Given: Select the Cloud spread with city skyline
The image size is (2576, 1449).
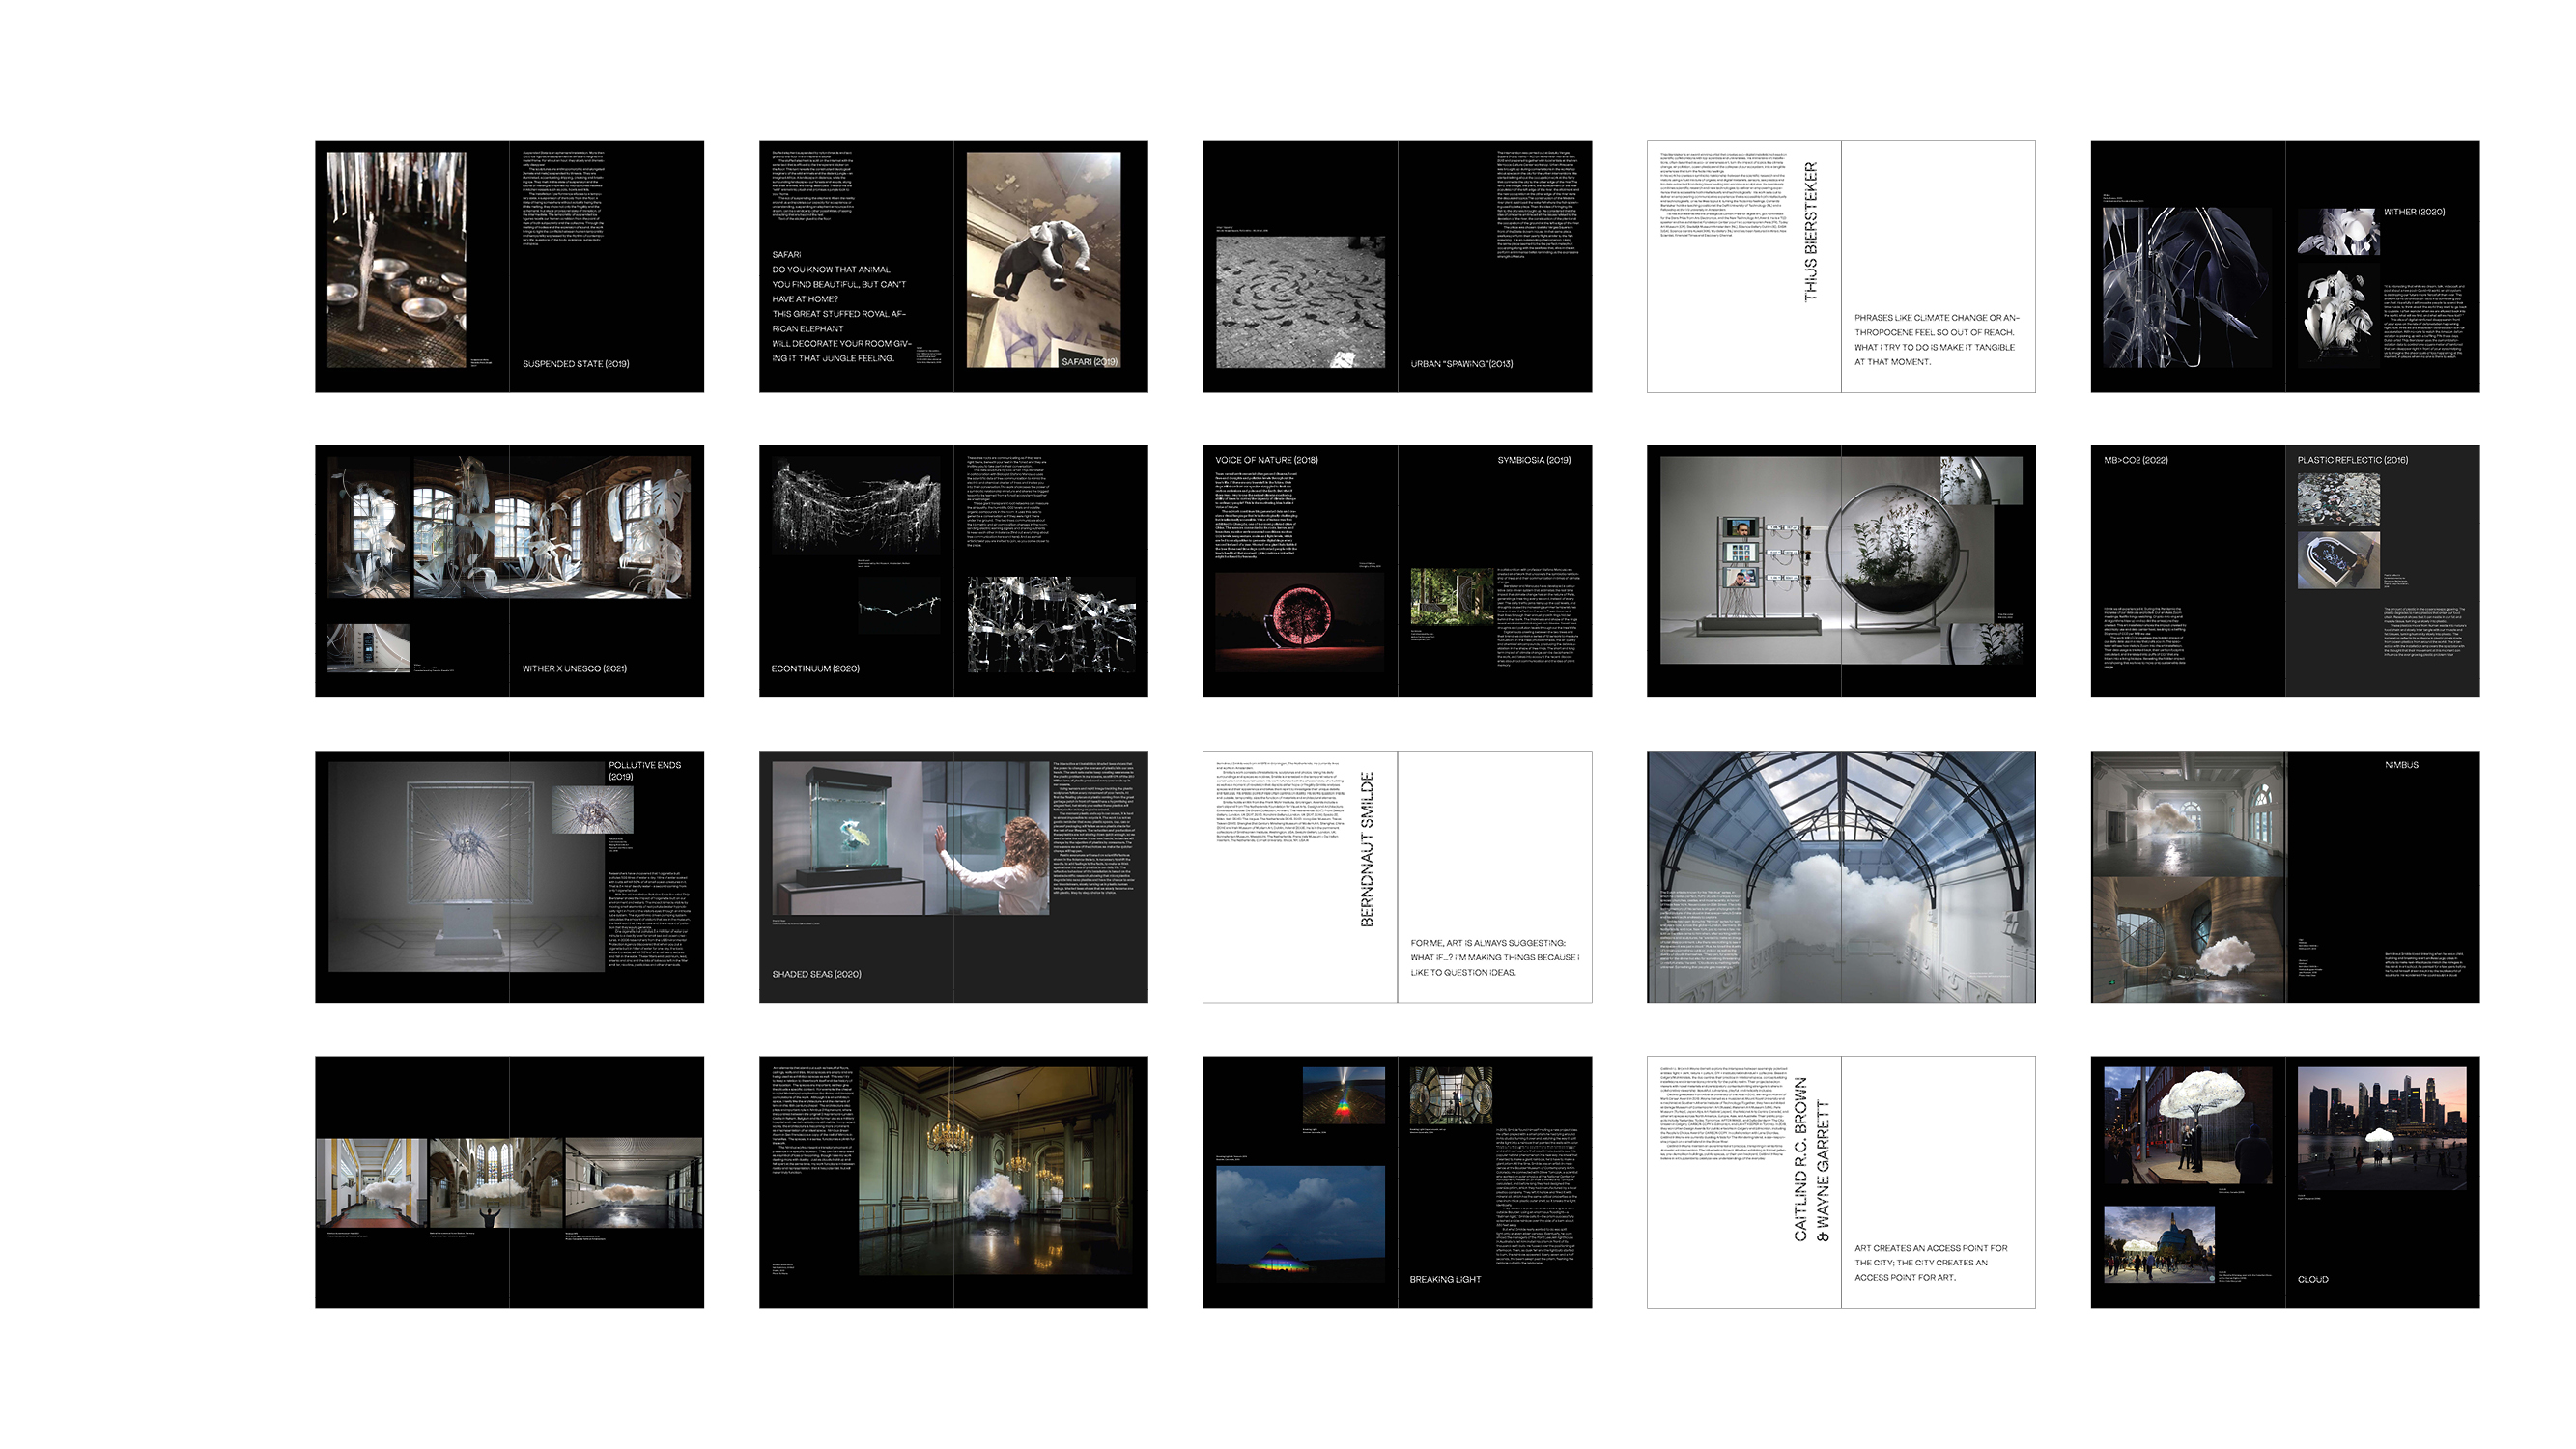Looking at the screenshot, I should point(2285,1181).
